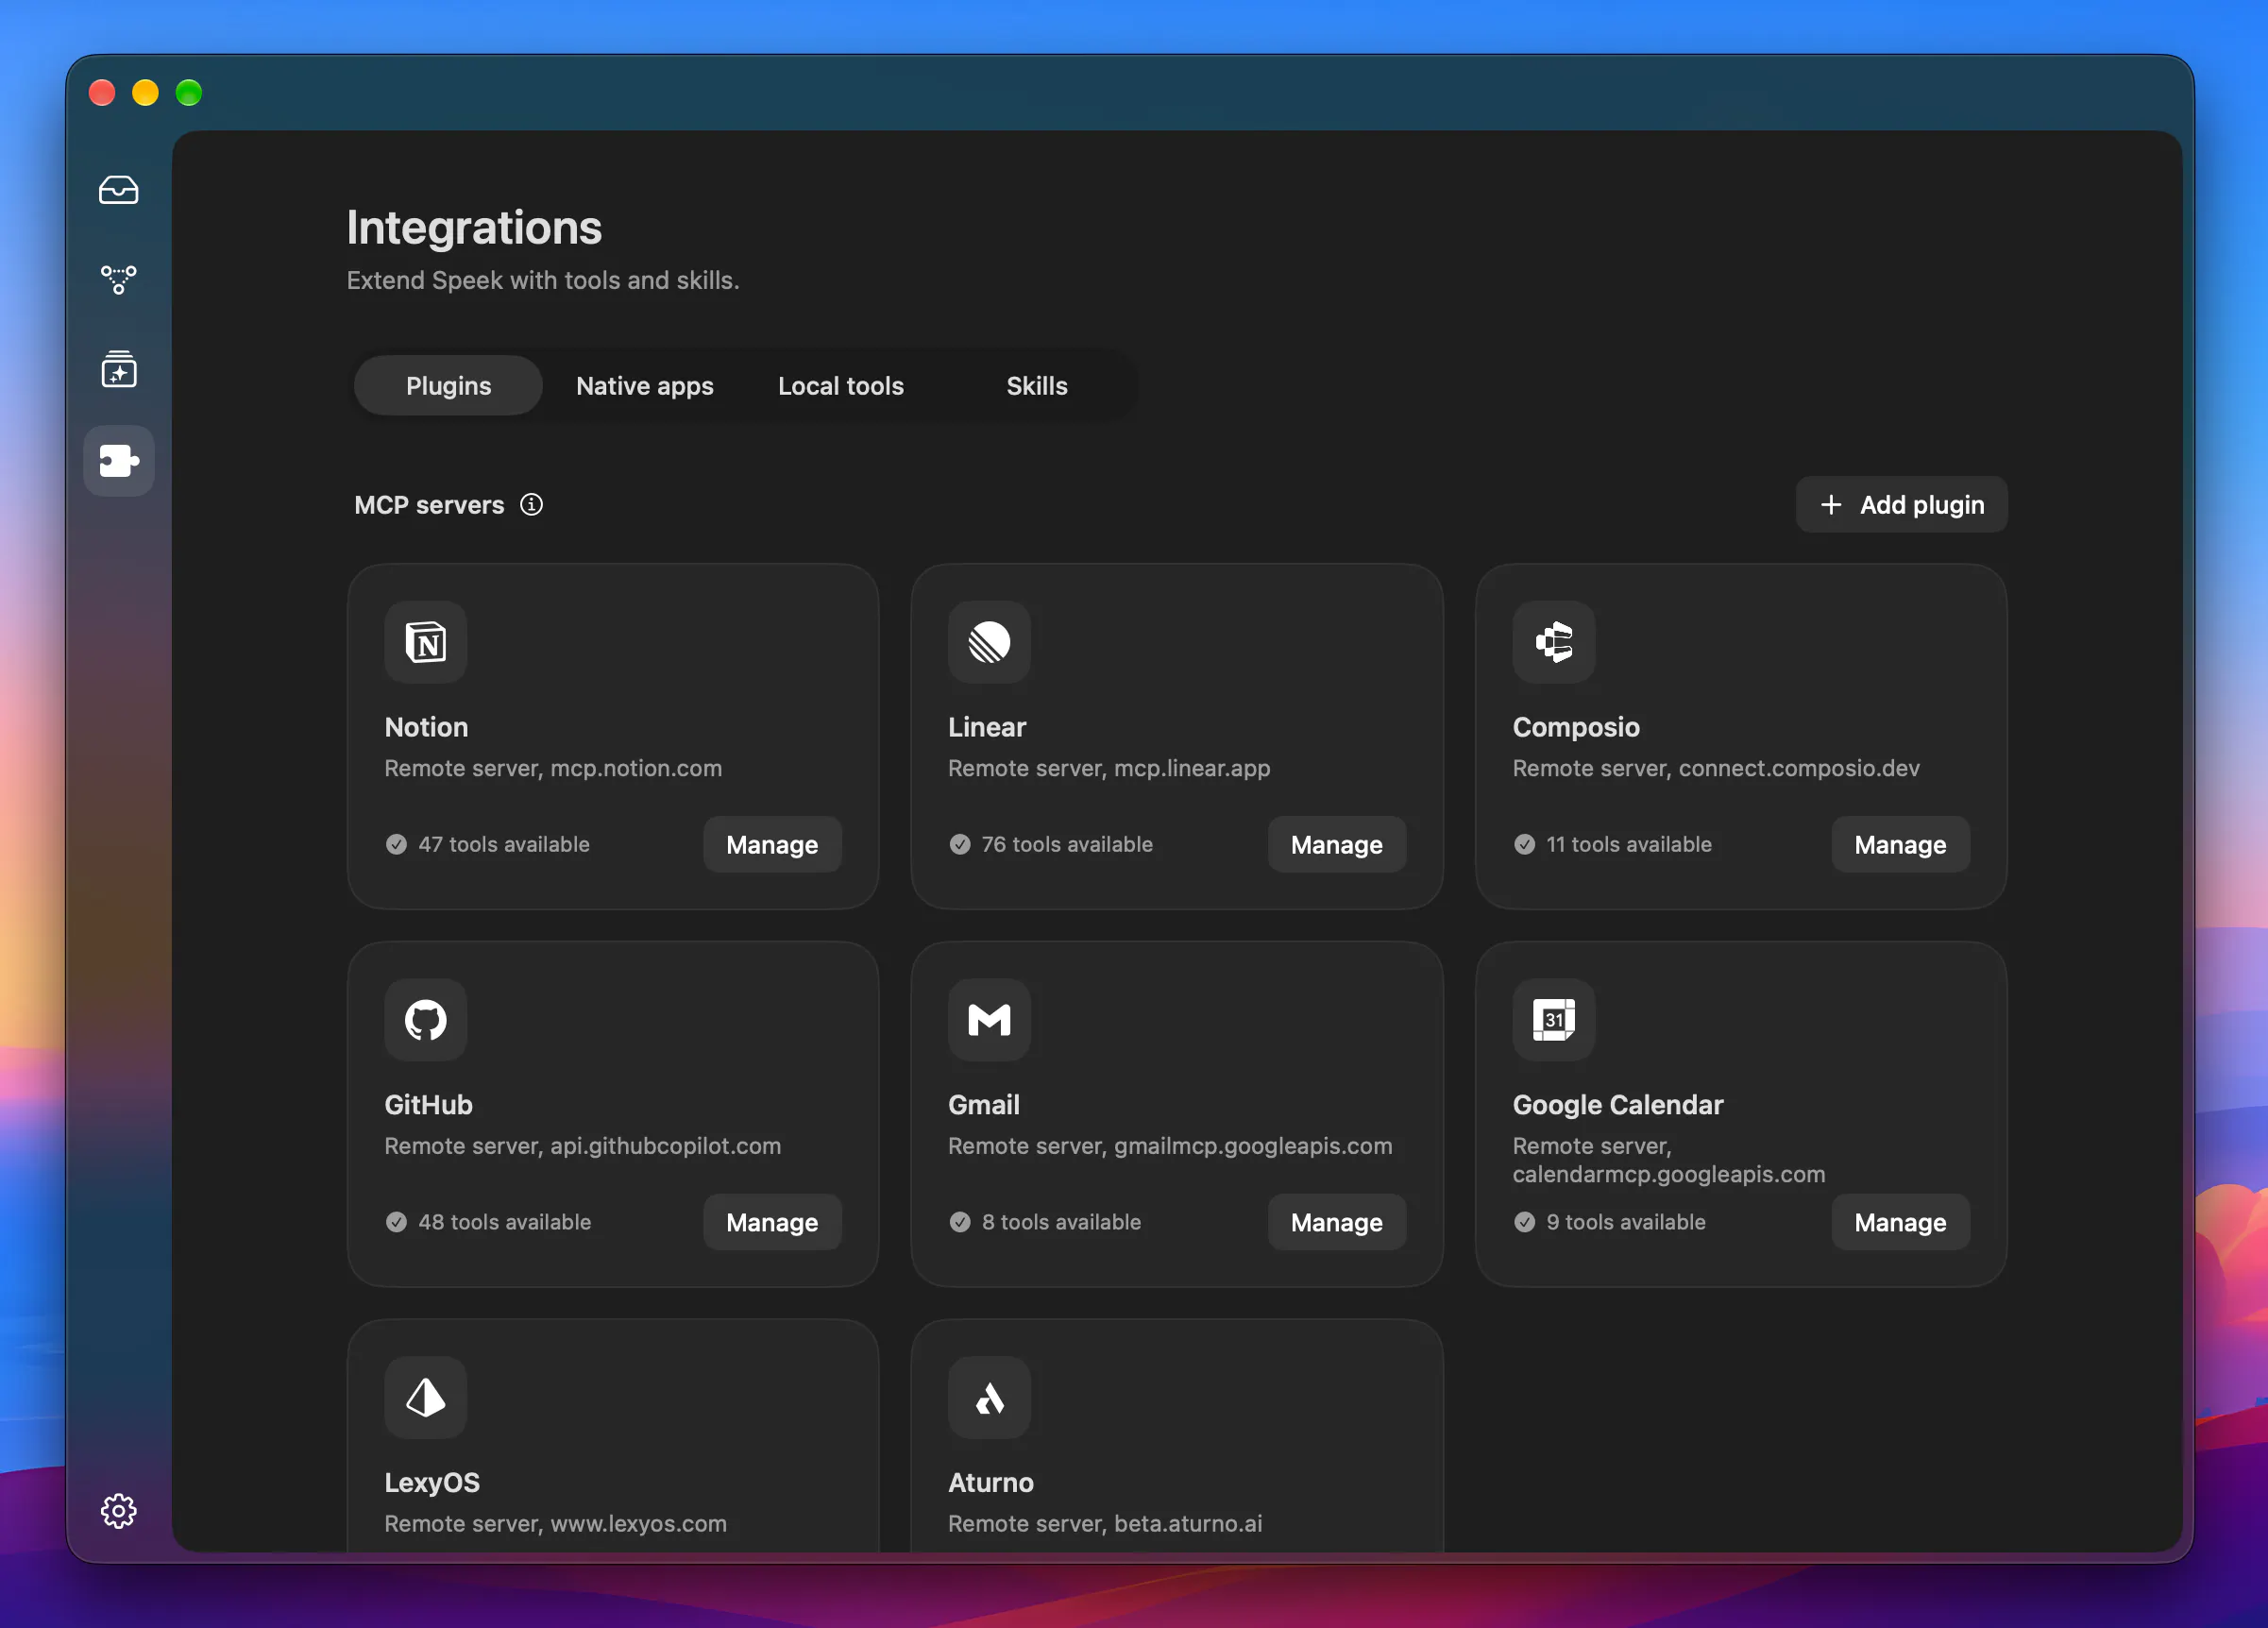2268x1628 pixels.
Task: Click 'Remote server, mcp.notion.com' text
Action: pos(553,768)
